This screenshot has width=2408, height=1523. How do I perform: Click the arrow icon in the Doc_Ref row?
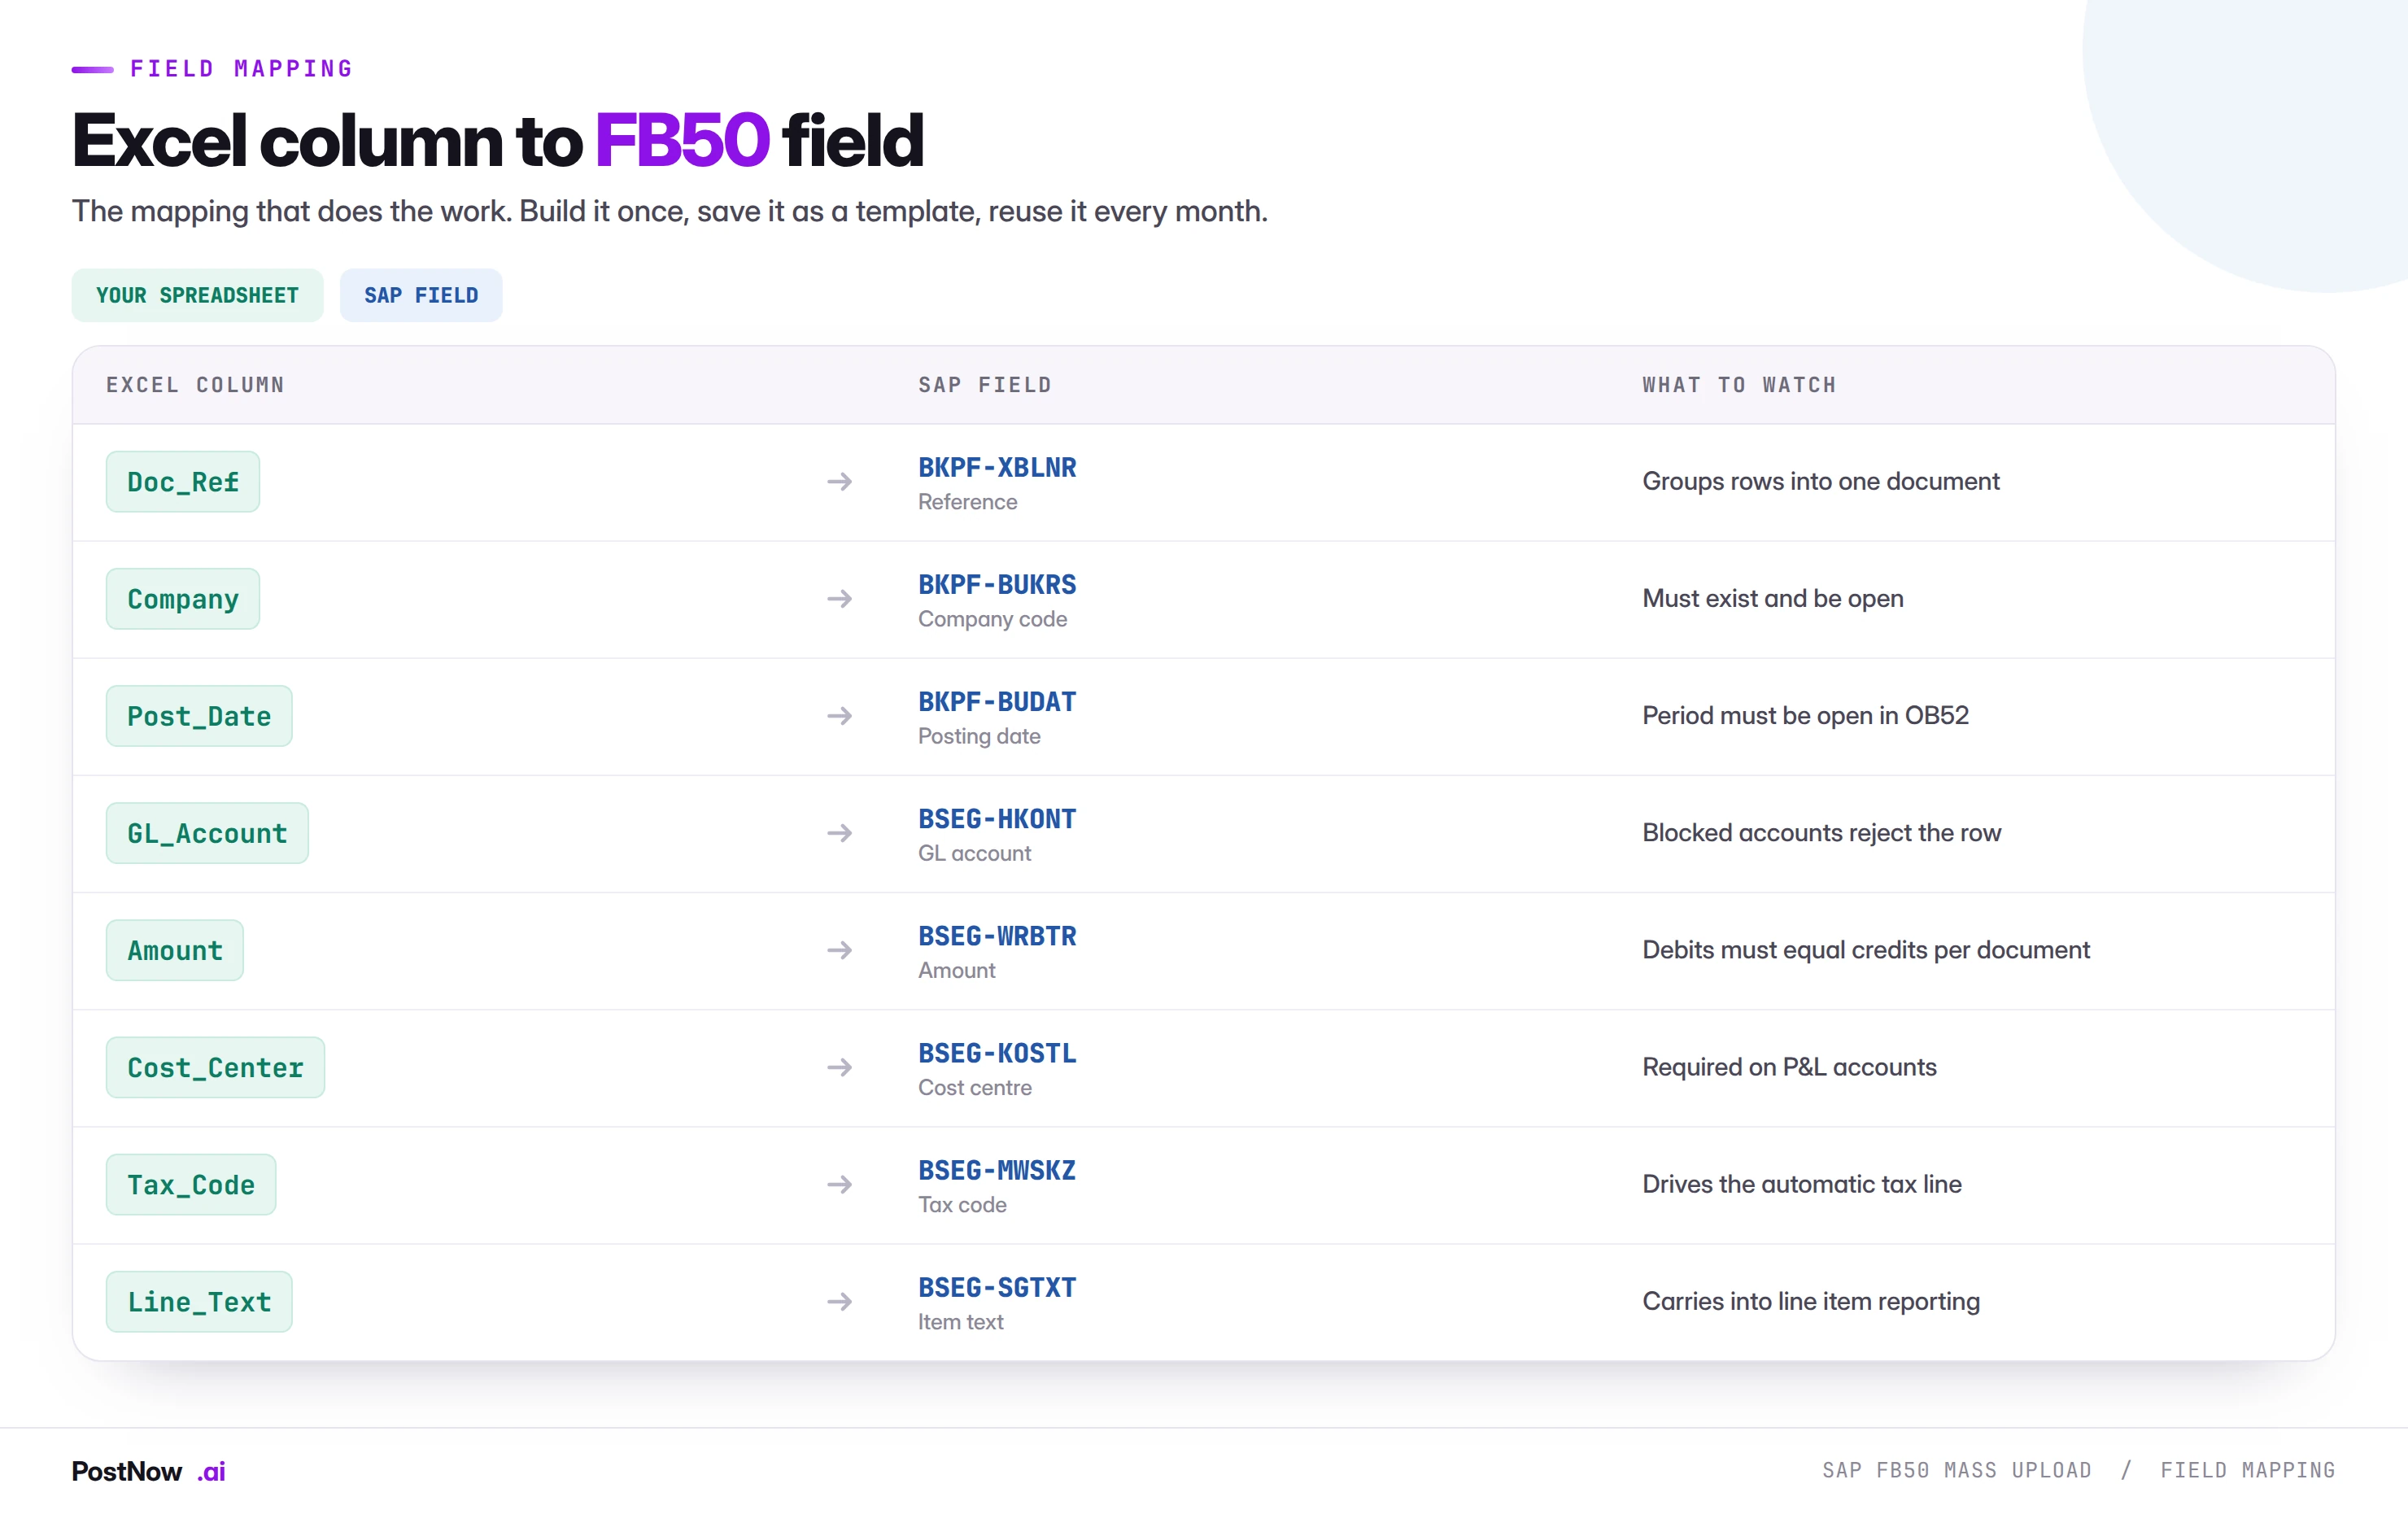tap(840, 482)
